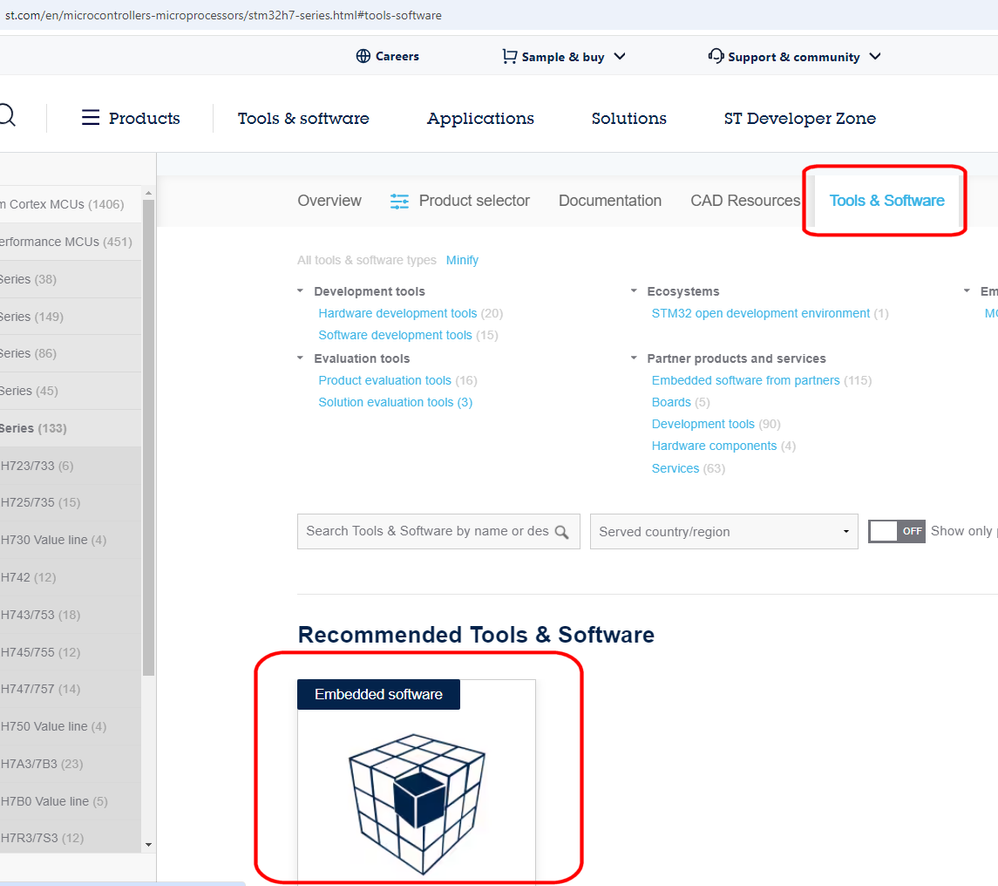Select H747/757 (14) in sidebar

tap(71, 689)
